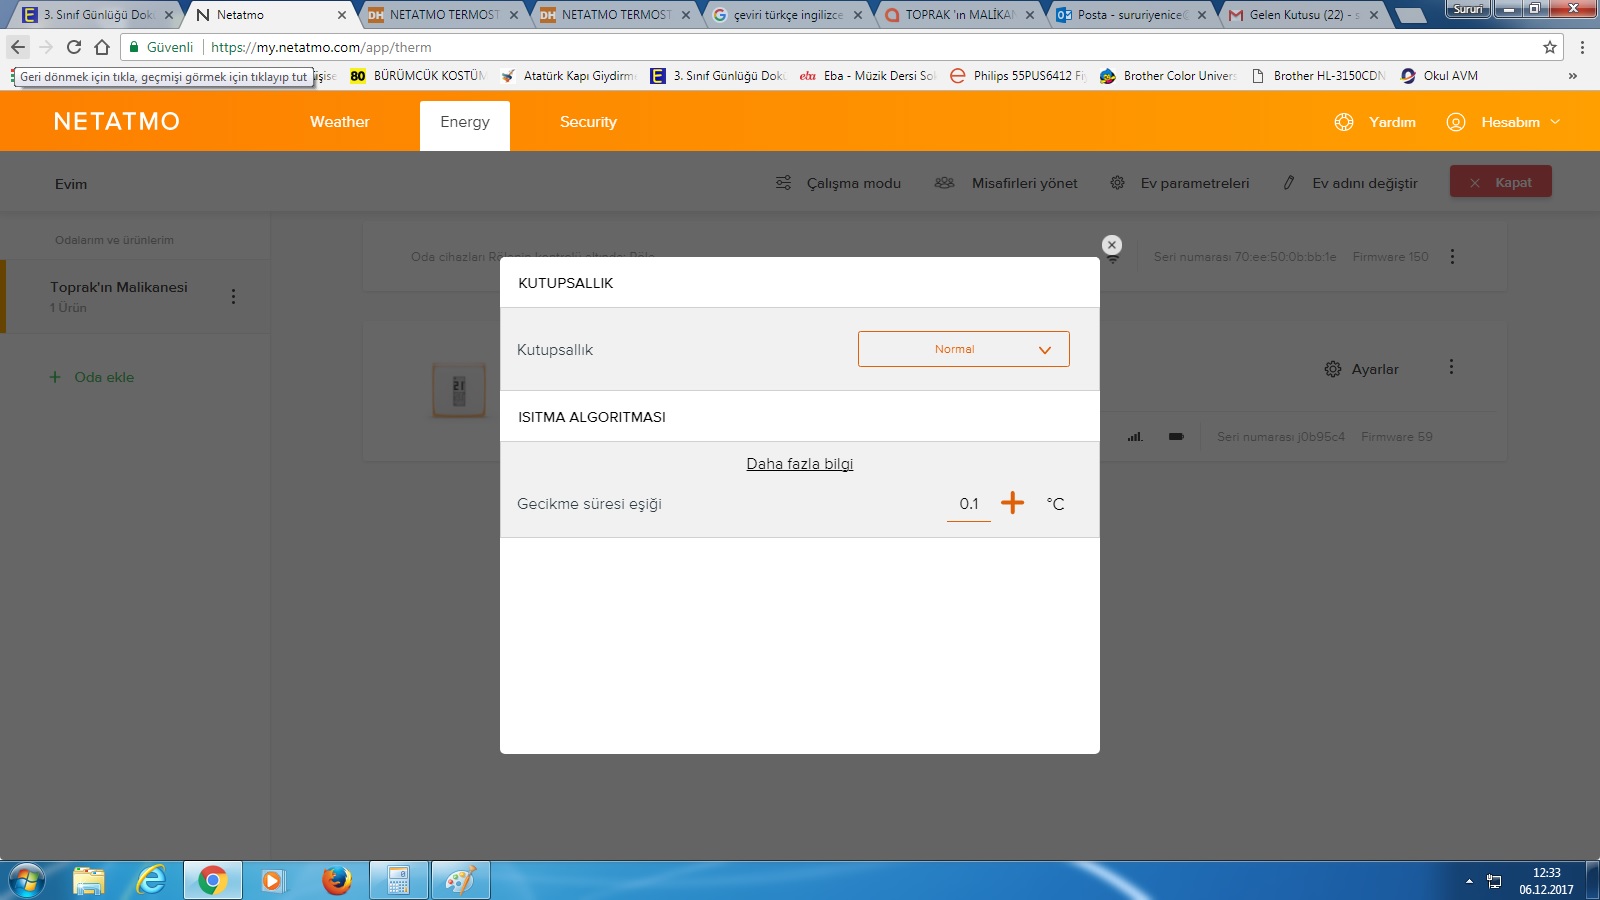Close the Kutupsallık settings dialog
1600x900 pixels.
(1111, 245)
